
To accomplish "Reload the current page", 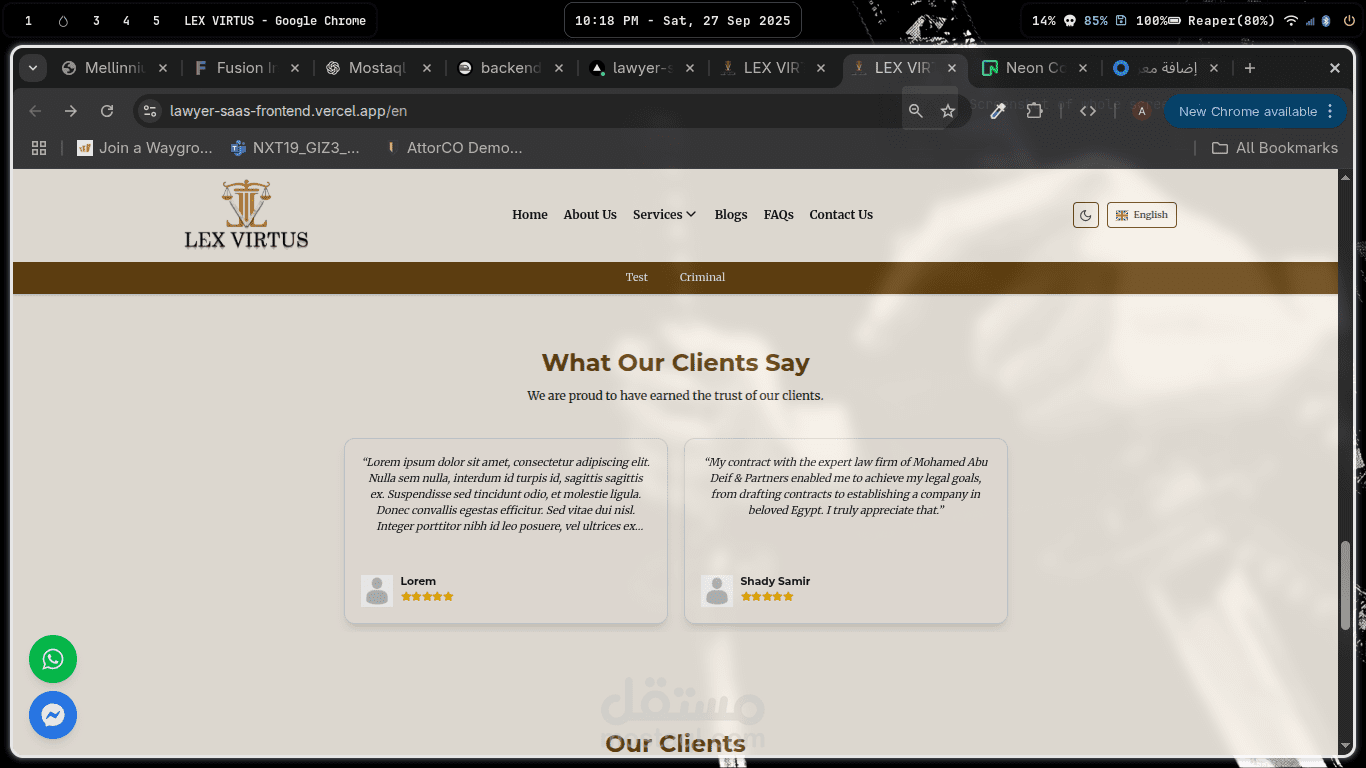I will [x=107, y=111].
